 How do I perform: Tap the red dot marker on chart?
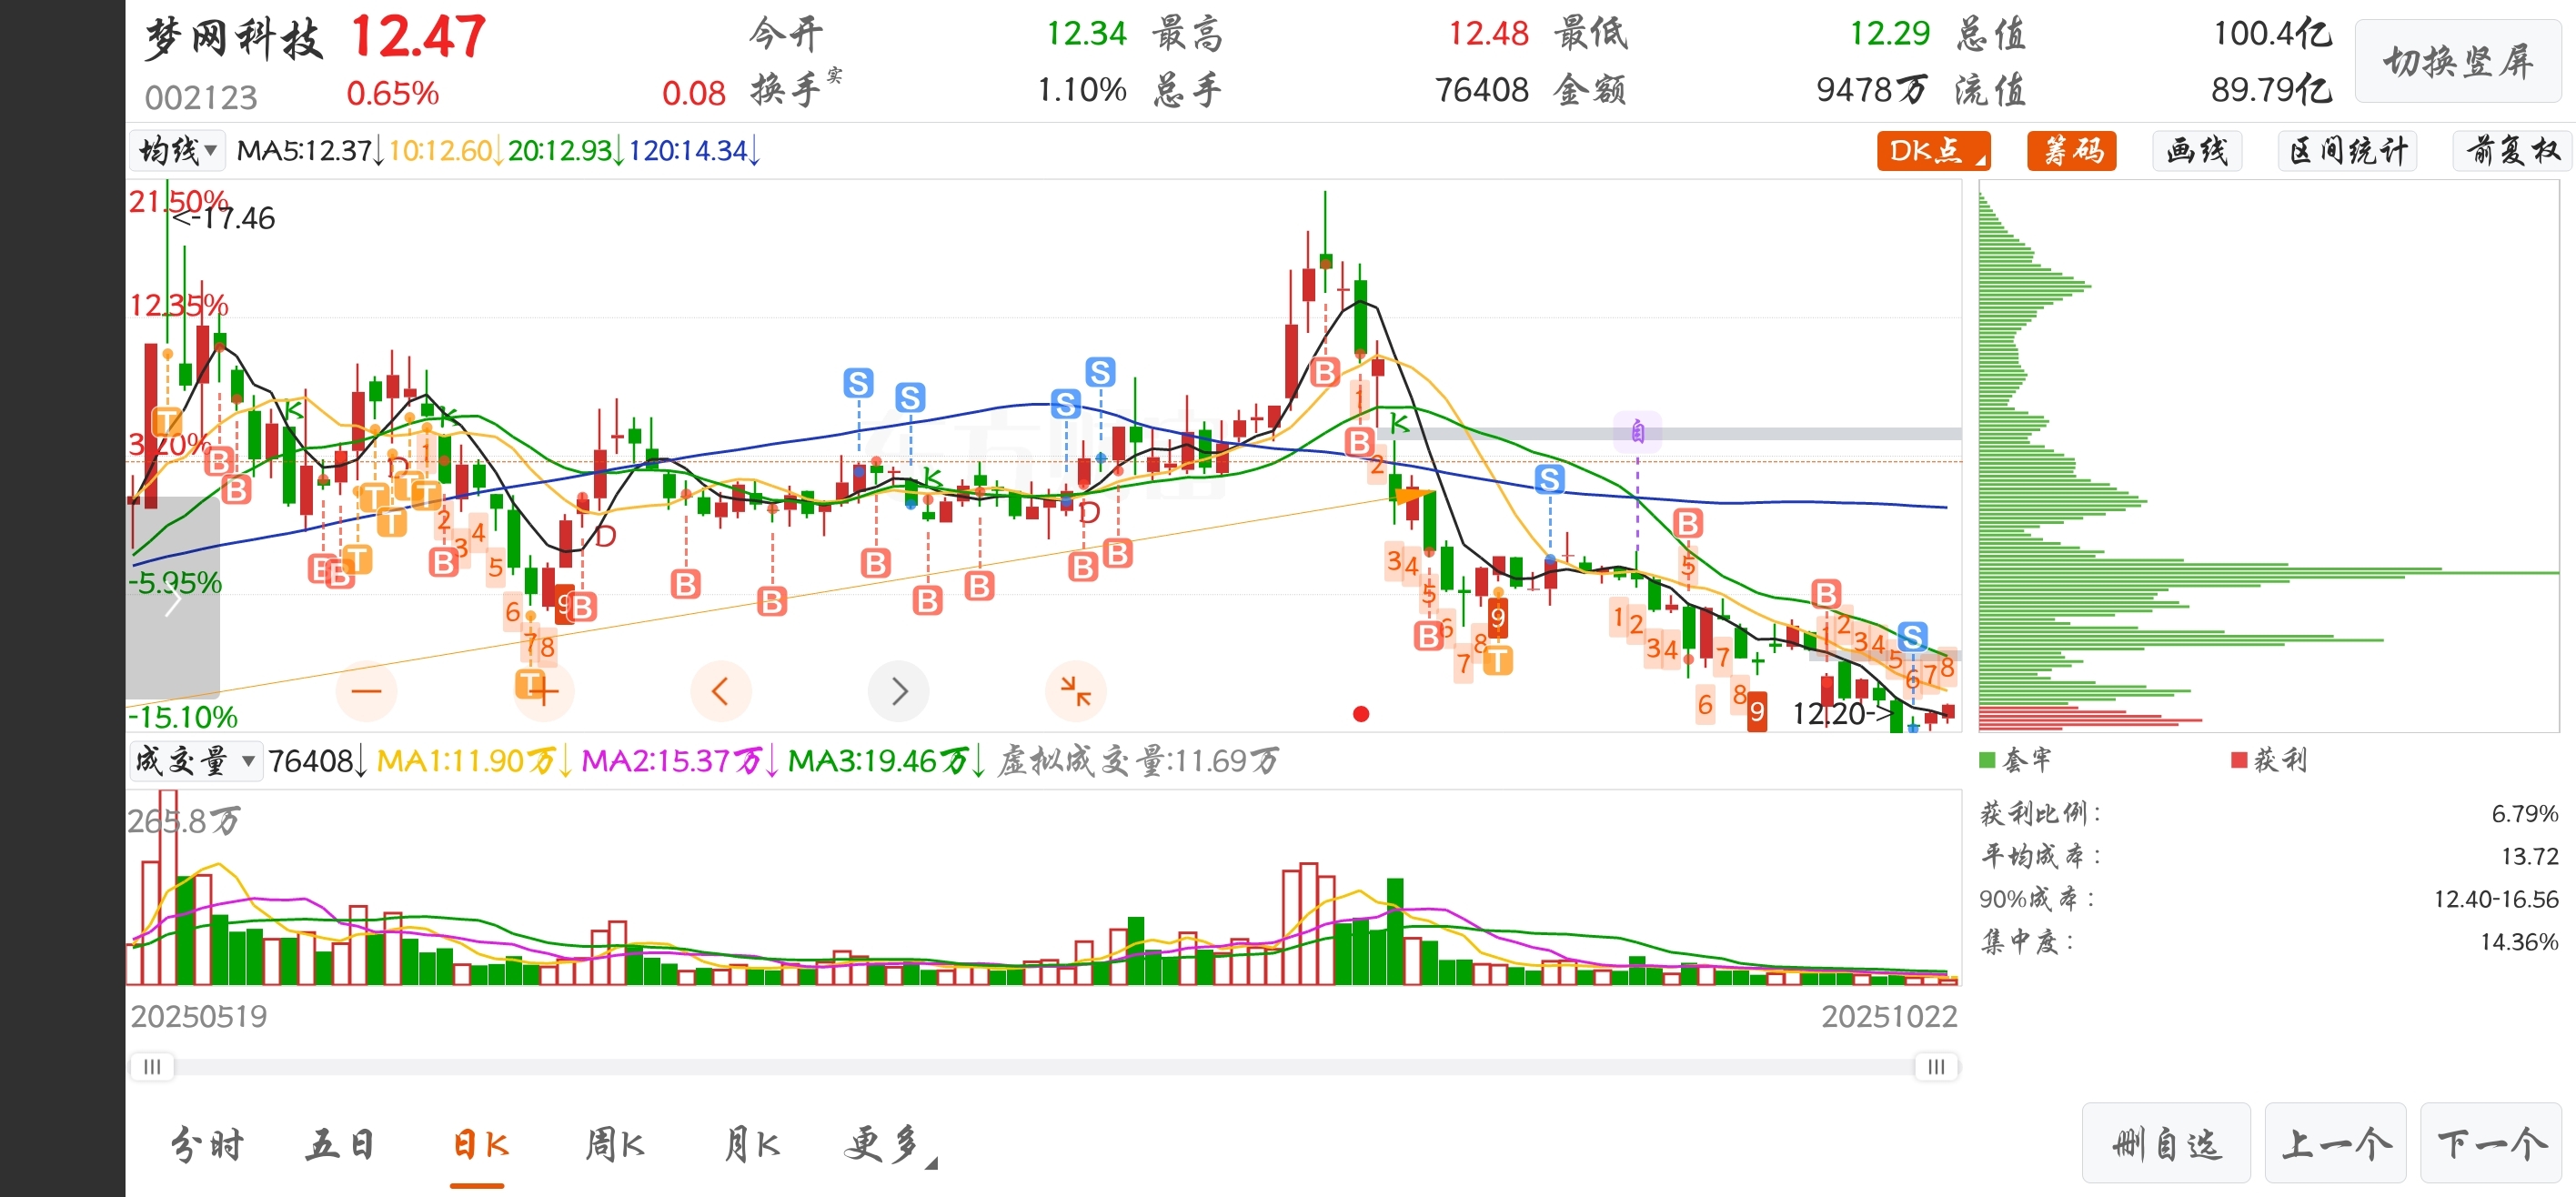(x=1360, y=714)
